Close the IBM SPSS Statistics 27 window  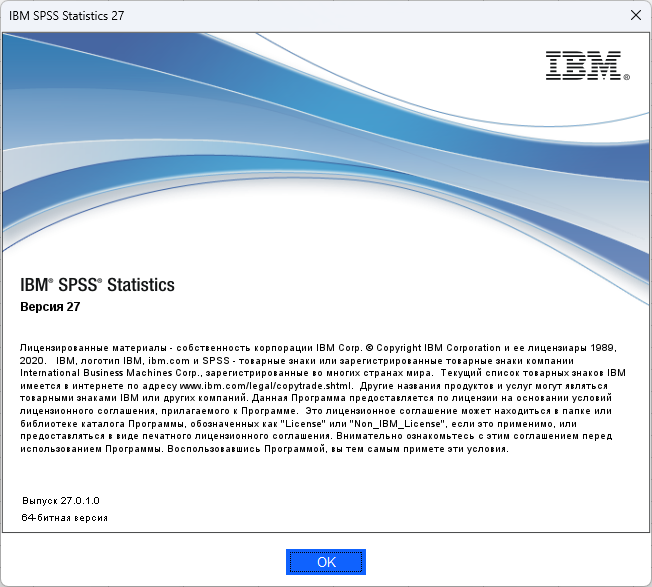click(x=635, y=15)
